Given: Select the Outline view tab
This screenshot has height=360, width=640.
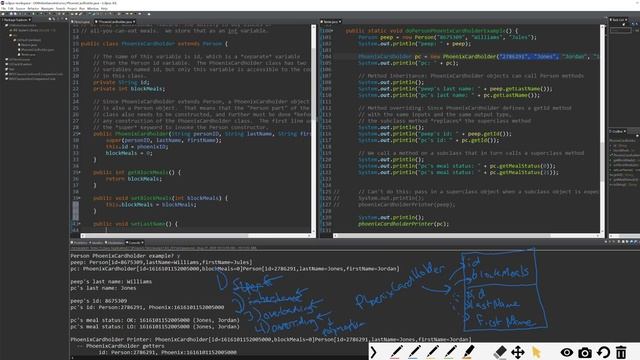Looking at the screenshot, I should point(619,131).
